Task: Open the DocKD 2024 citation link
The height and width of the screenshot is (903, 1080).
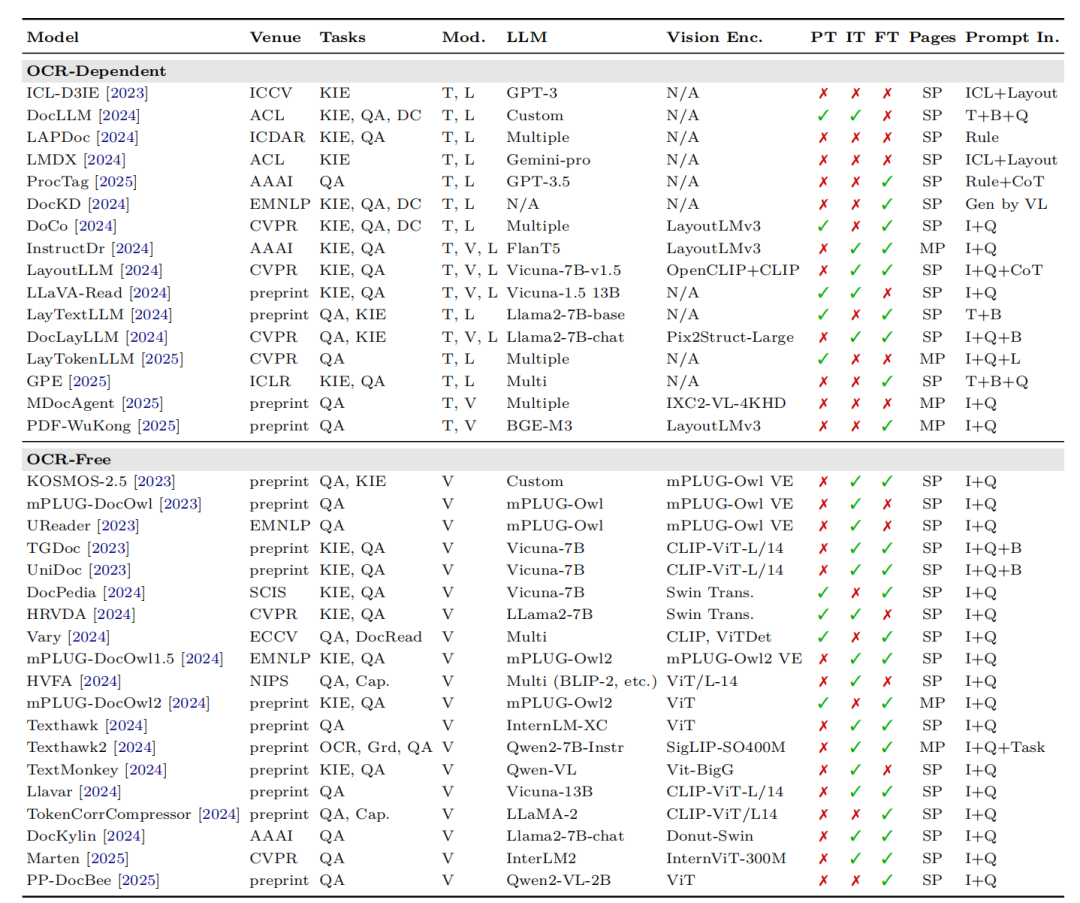Action: (109, 204)
